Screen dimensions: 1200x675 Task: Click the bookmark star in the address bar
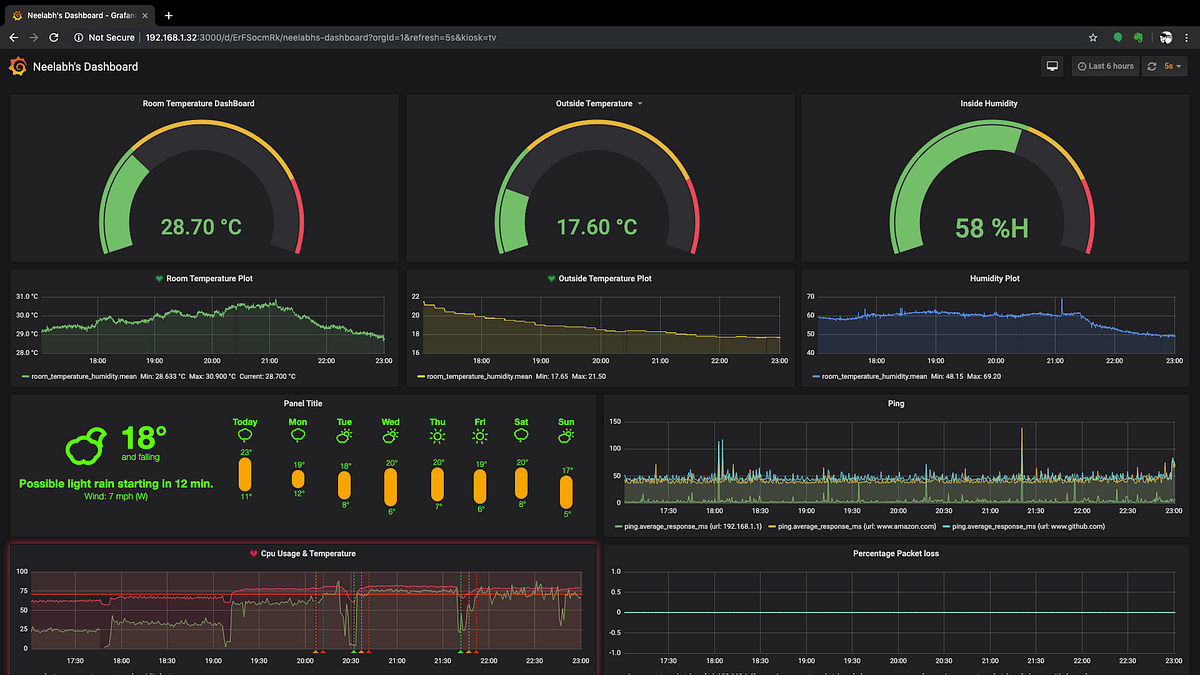point(1092,37)
